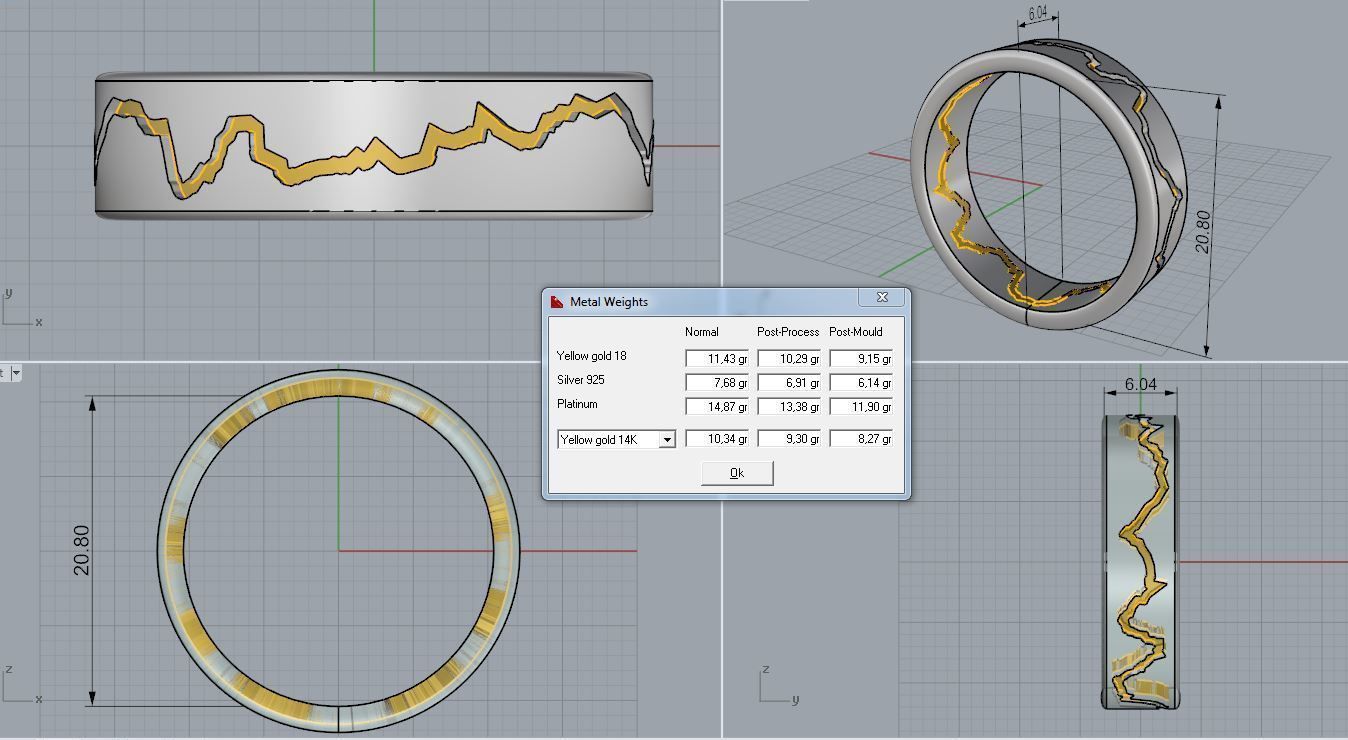Select Silver 925 Normal weight field
The height and width of the screenshot is (740, 1348).
[716, 382]
